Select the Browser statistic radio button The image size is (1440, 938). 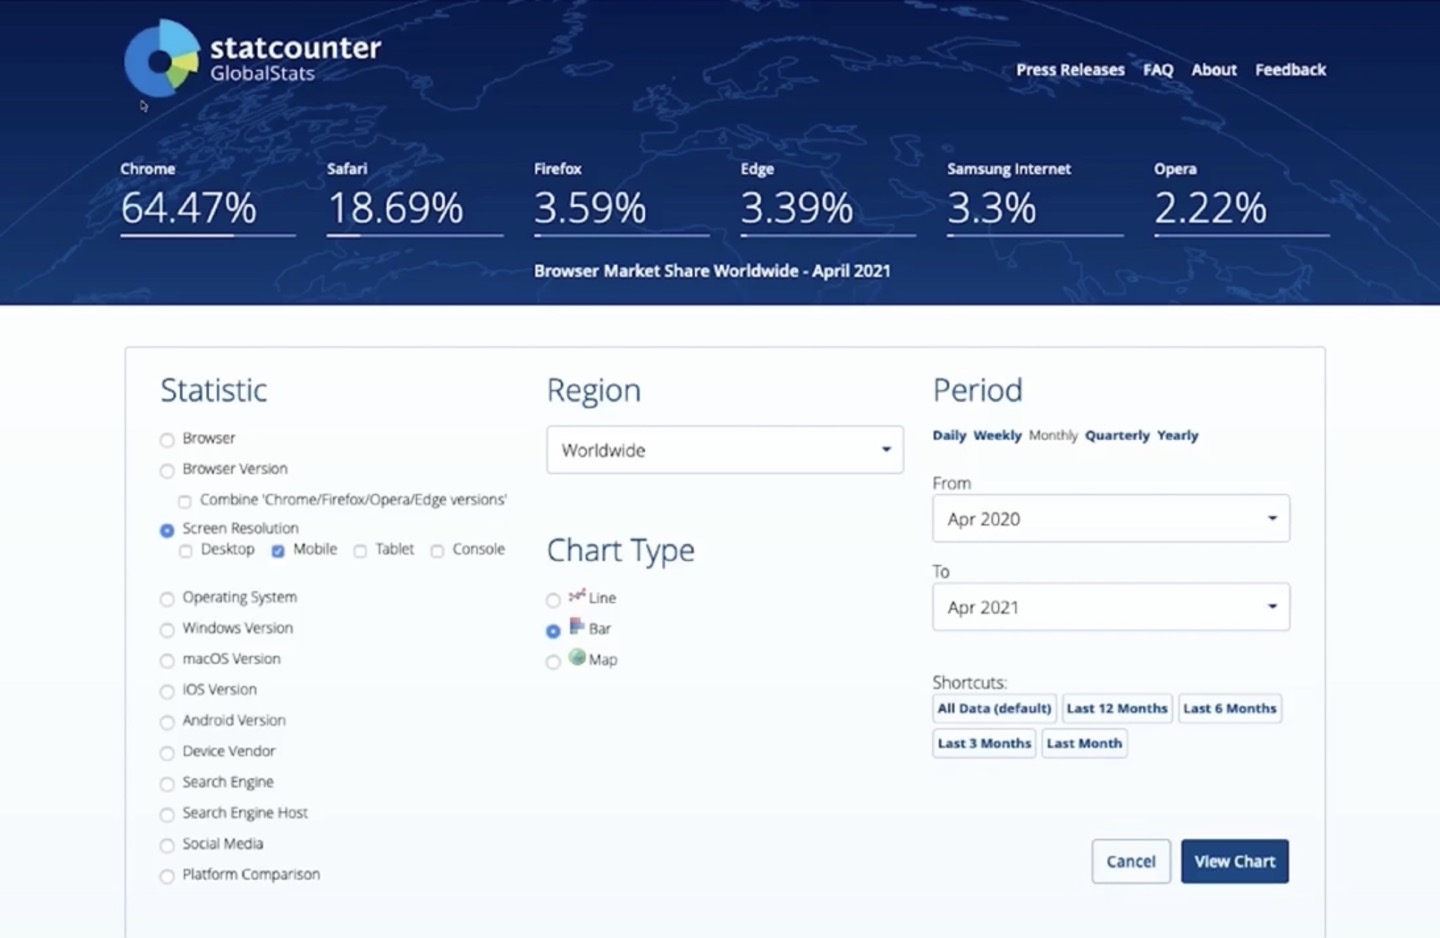click(x=167, y=440)
